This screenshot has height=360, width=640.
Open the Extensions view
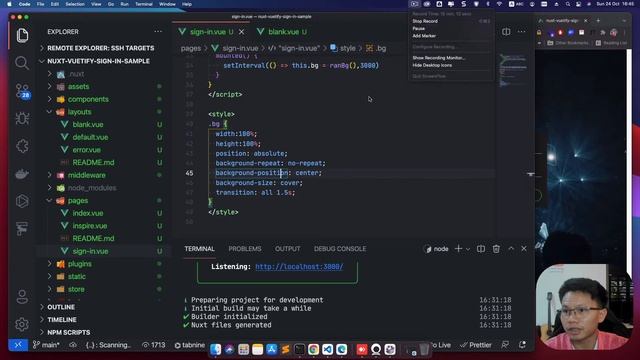22,146
